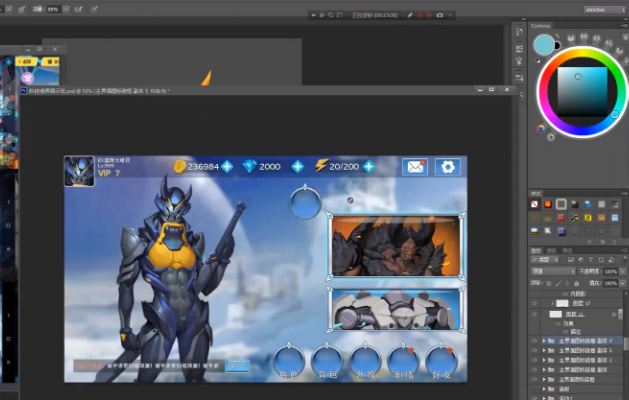Click the brush flow 89% field
The image size is (629, 400).
(54, 9)
